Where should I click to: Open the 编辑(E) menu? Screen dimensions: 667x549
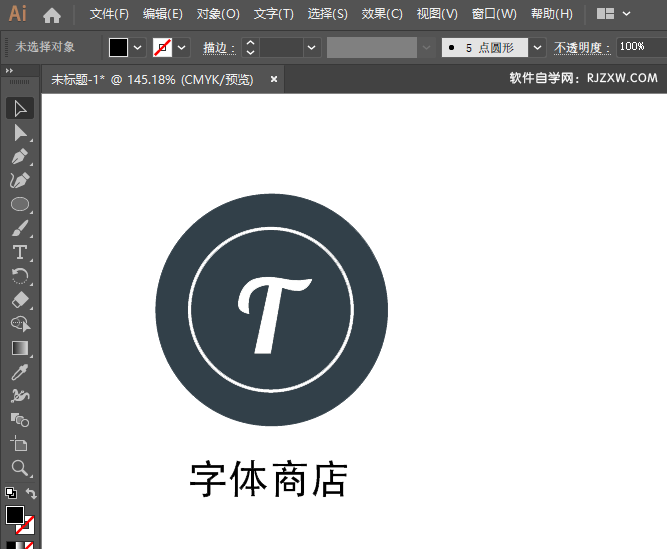click(x=163, y=14)
